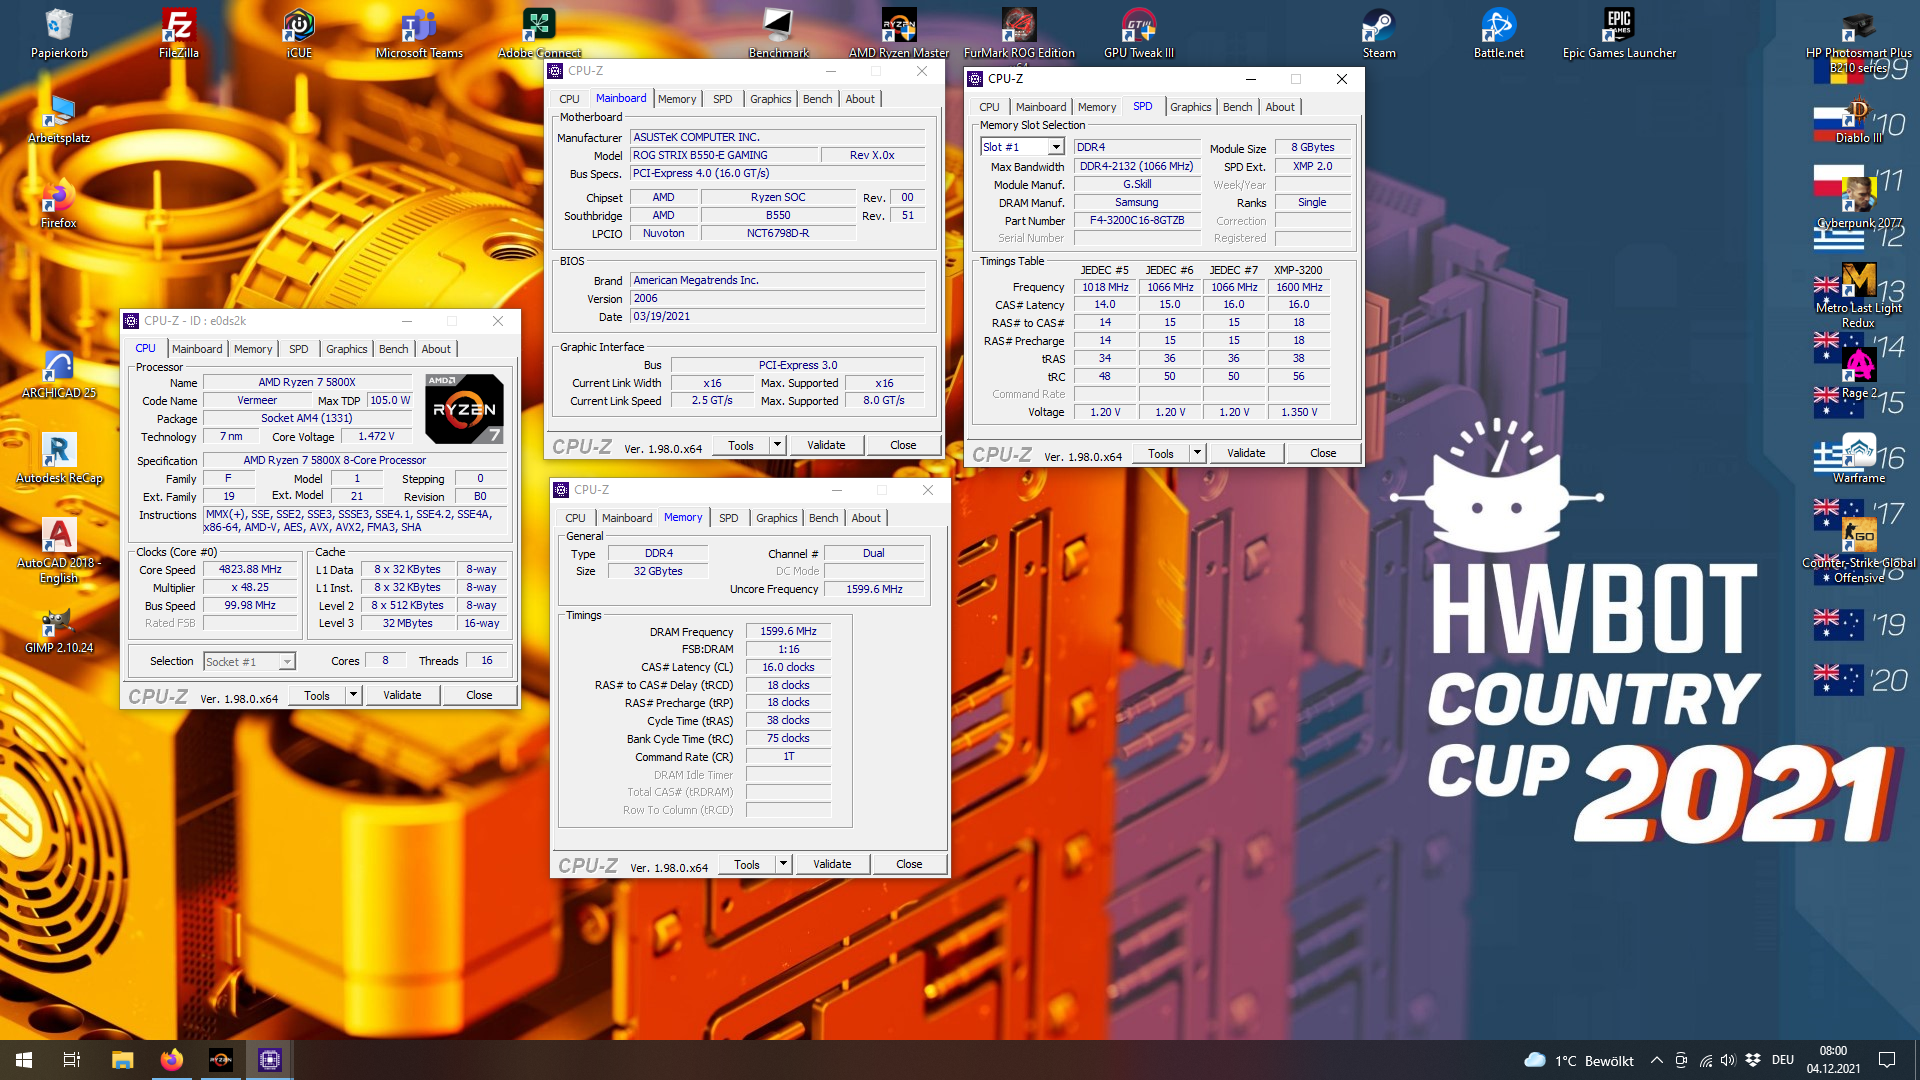The image size is (1920, 1080).
Task: Open Bench tab in CPU-Z e0ds2k window
Action: pos(393,349)
